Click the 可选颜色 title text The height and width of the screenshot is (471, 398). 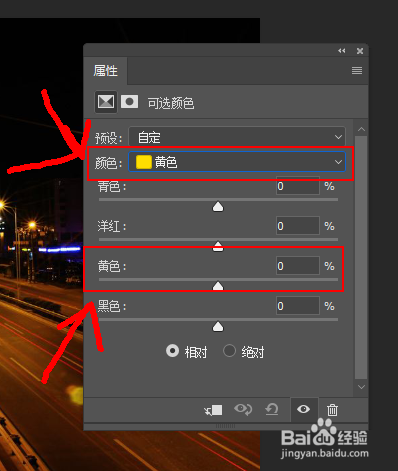pyautogui.click(x=171, y=103)
